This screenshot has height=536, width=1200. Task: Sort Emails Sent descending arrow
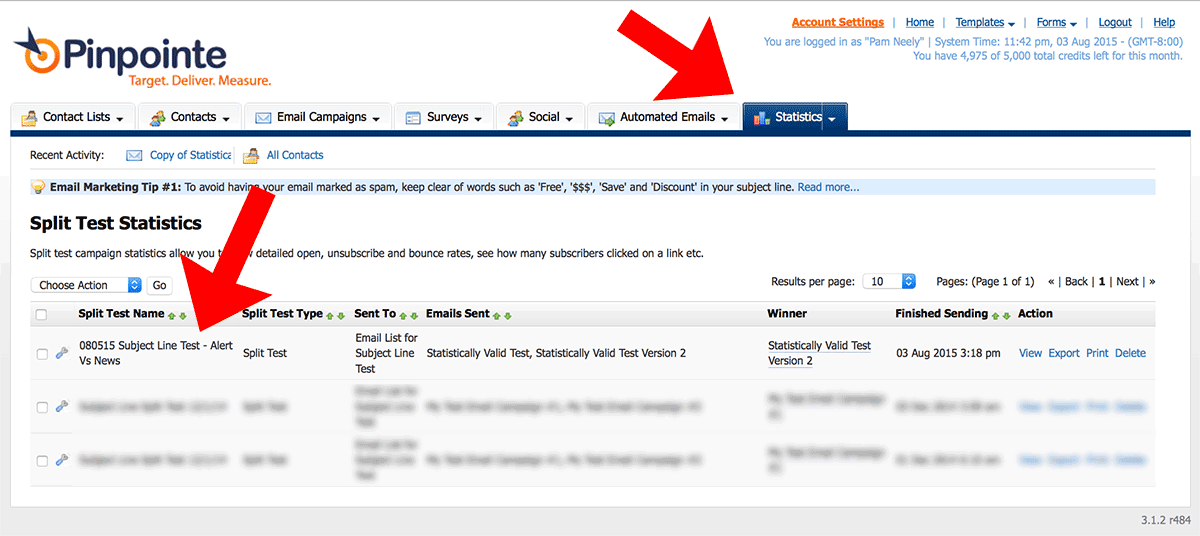508,316
